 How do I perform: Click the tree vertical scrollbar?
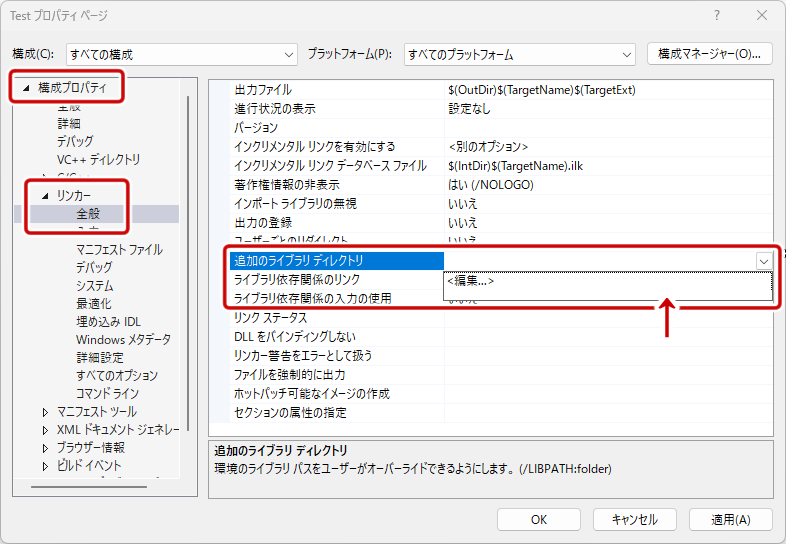coord(188,263)
